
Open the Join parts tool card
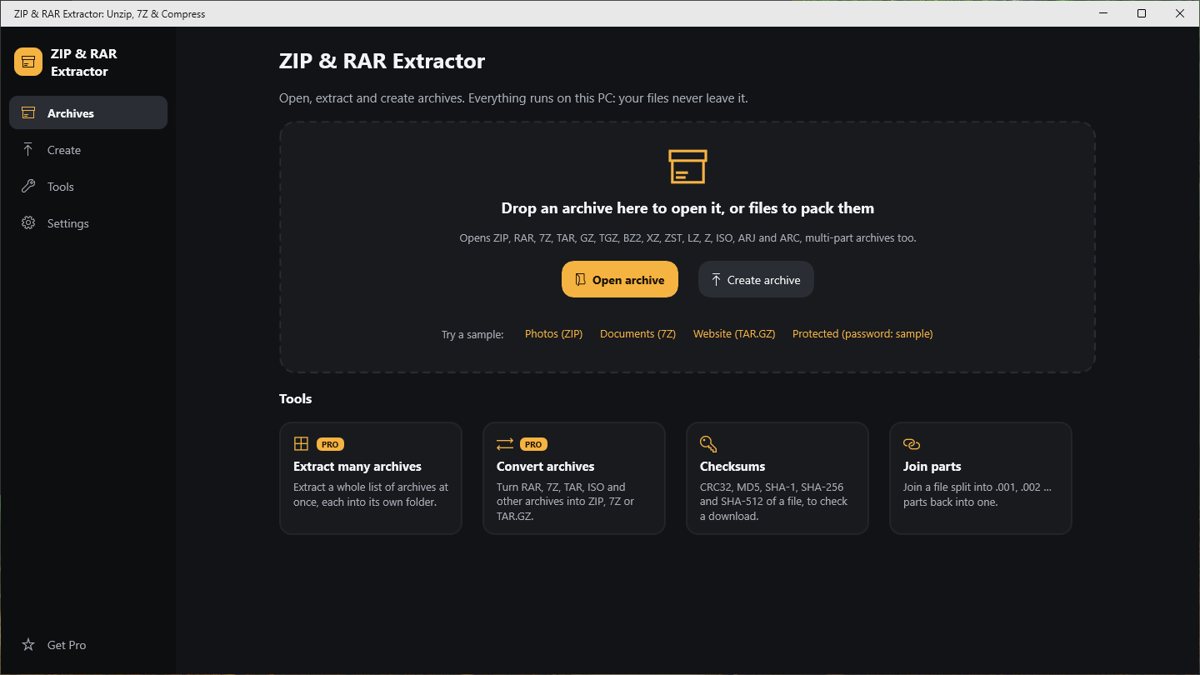[x=981, y=478]
